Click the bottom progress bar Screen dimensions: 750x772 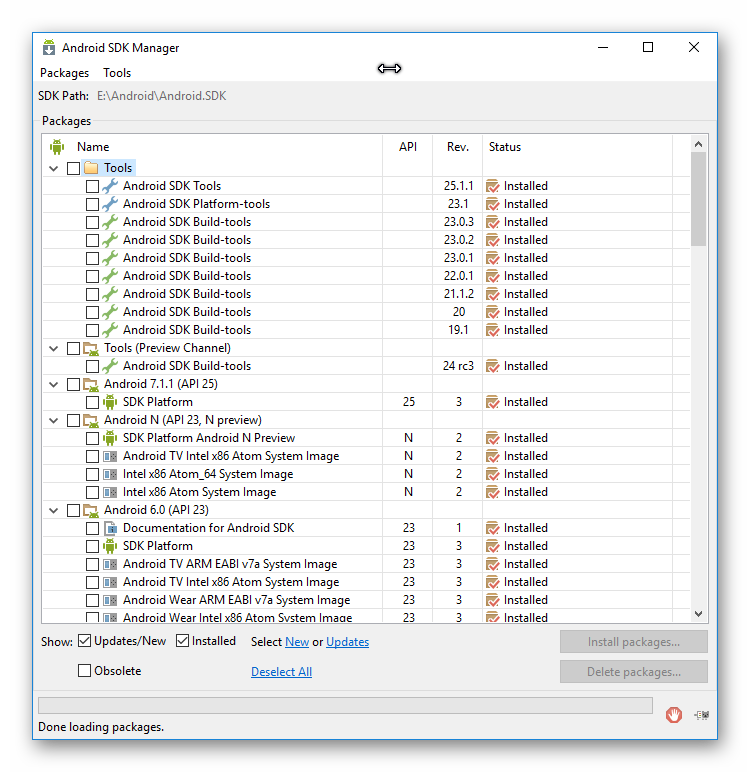click(x=345, y=705)
